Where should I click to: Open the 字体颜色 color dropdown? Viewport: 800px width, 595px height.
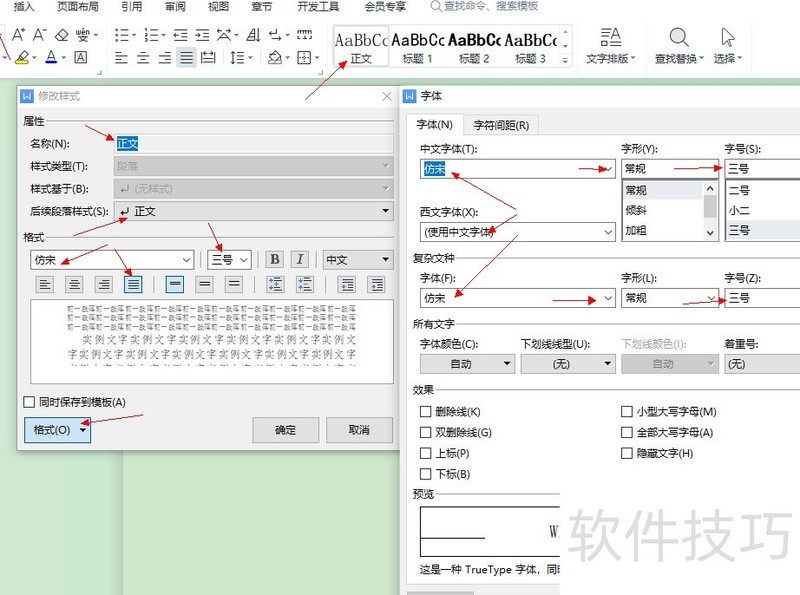click(506, 364)
